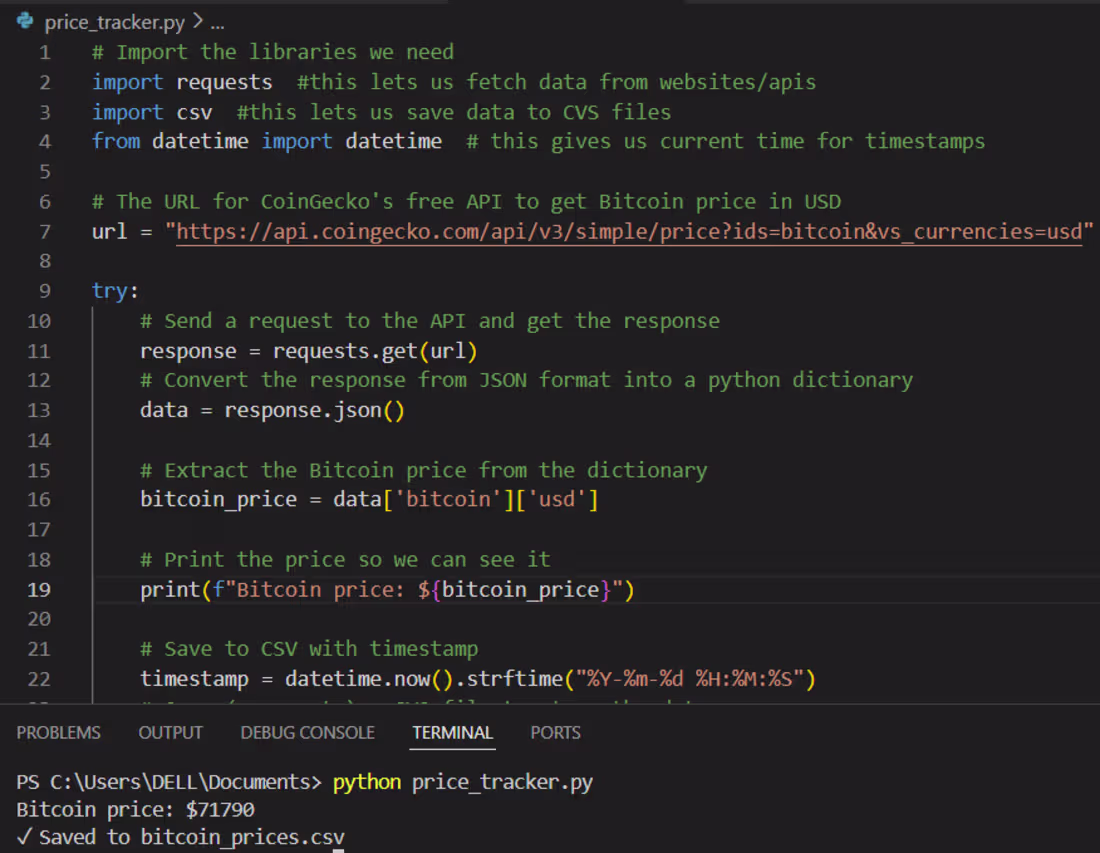This screenshot has height=853, width=1100.
Task: Switch to the PROBLEMS panel tab
Action: pyautogui.click(x=59, y=732)
